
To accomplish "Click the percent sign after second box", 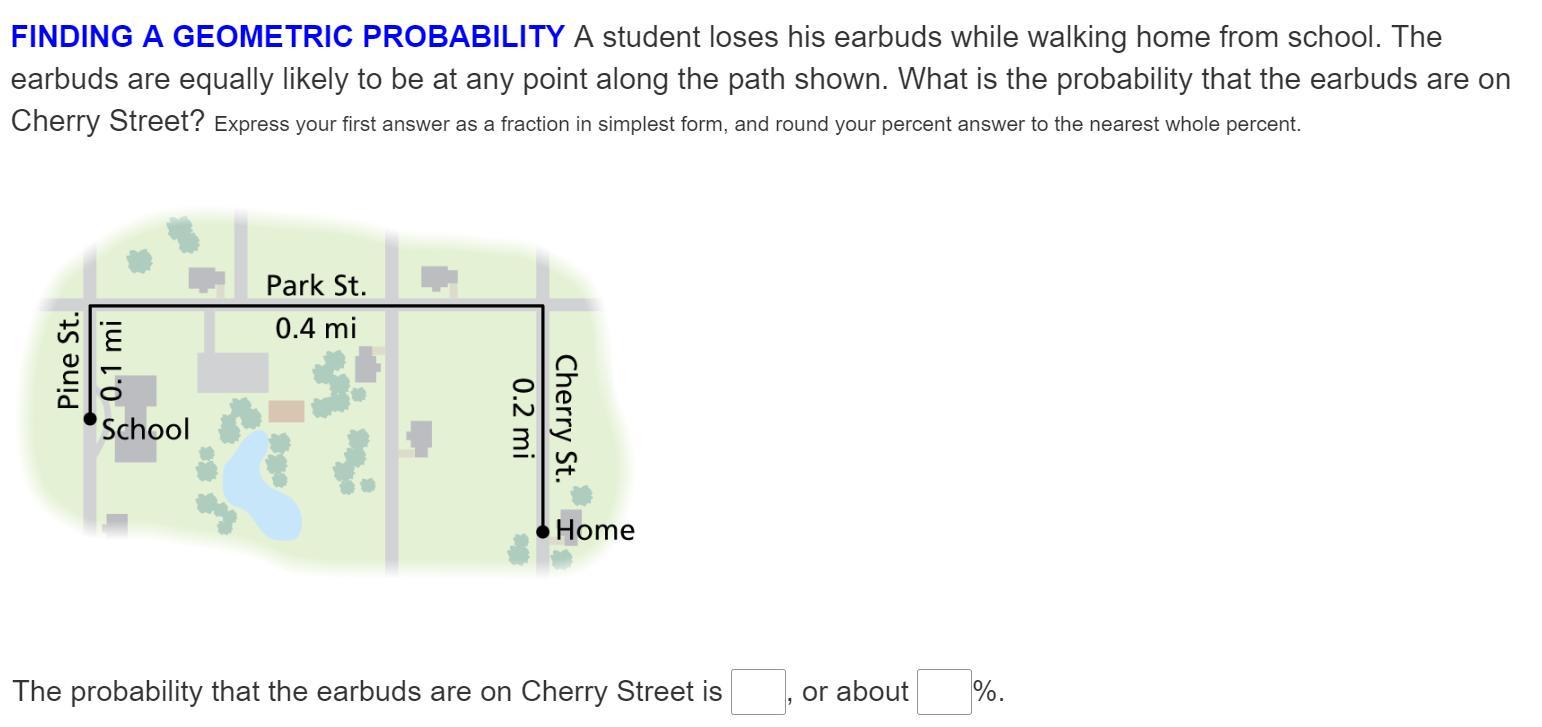I will point(985,692).
